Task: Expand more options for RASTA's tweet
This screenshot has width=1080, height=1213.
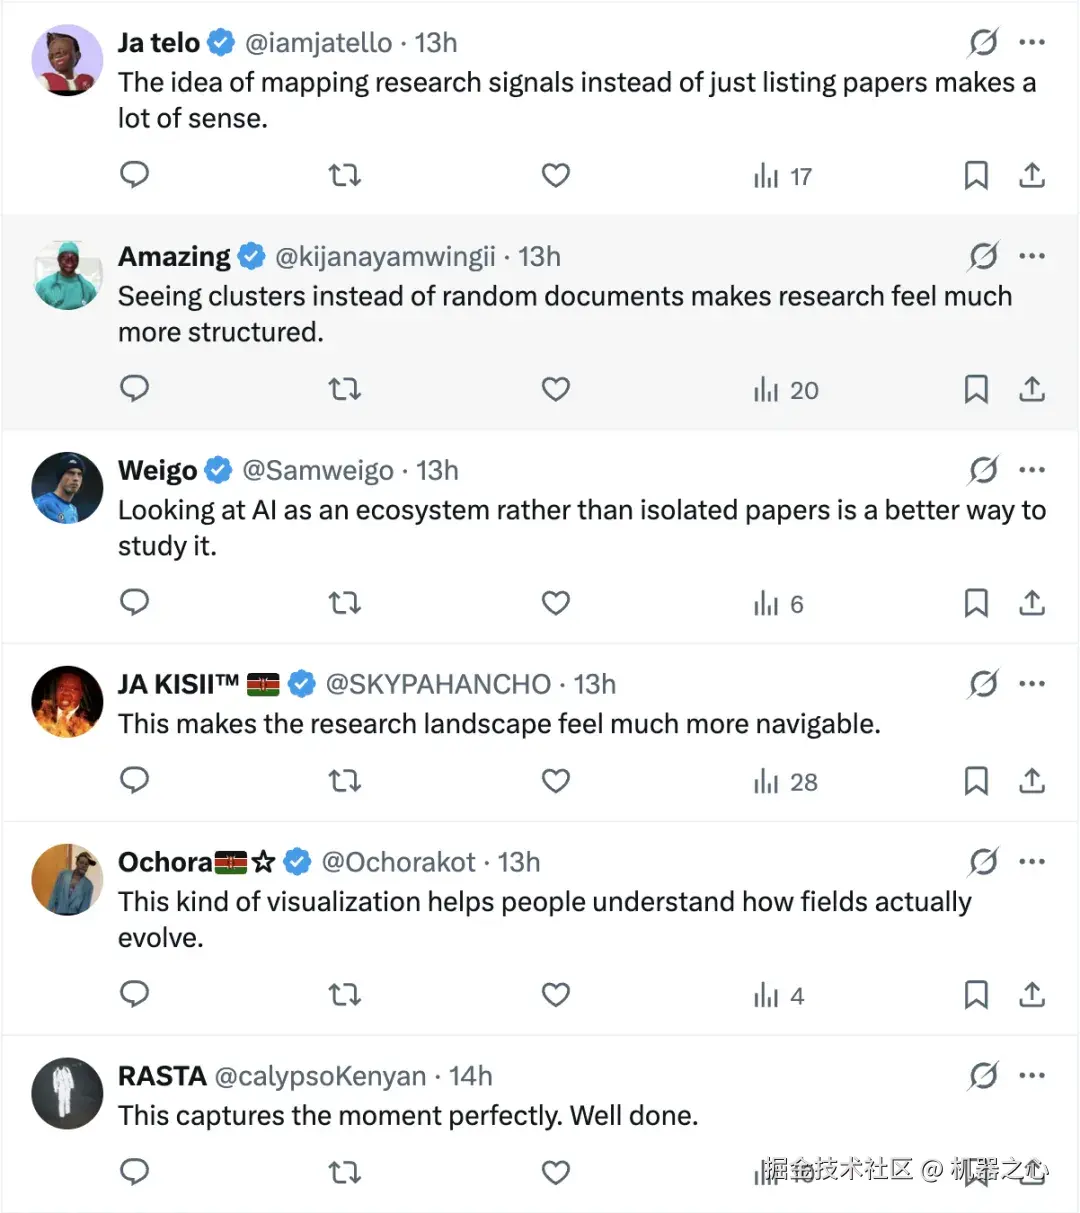Action: [1031, 1076]
